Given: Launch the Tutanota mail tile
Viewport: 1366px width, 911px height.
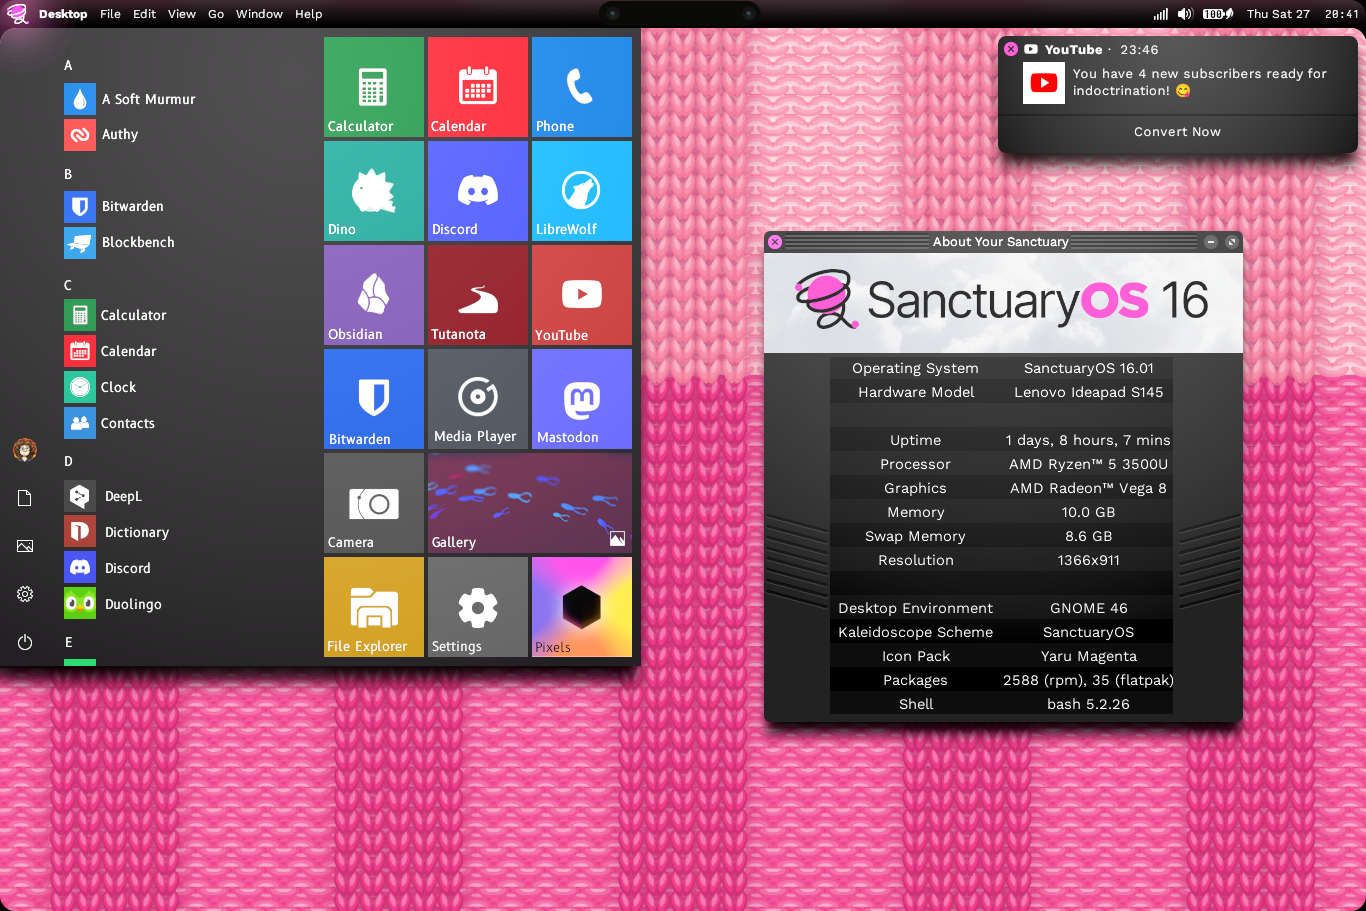Looking at the screenshot, I should [x=477, y=295].
